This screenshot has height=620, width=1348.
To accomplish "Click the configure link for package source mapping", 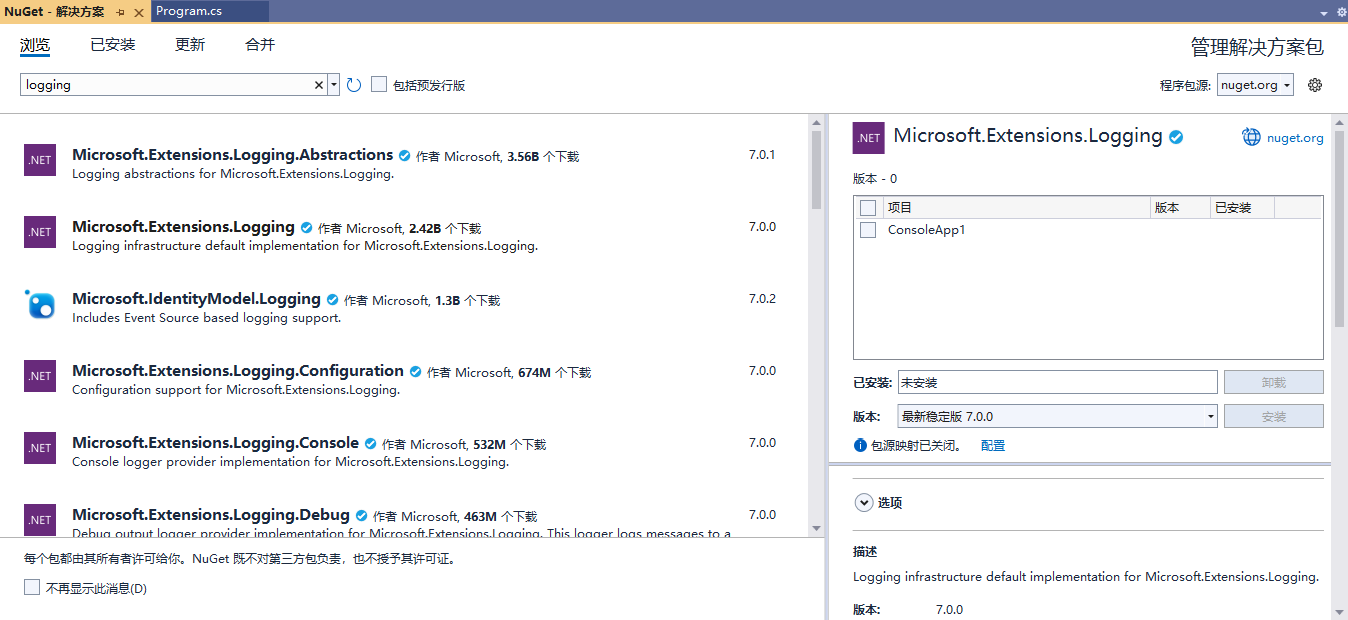I will pyautogui.click(x=993, y=446).
